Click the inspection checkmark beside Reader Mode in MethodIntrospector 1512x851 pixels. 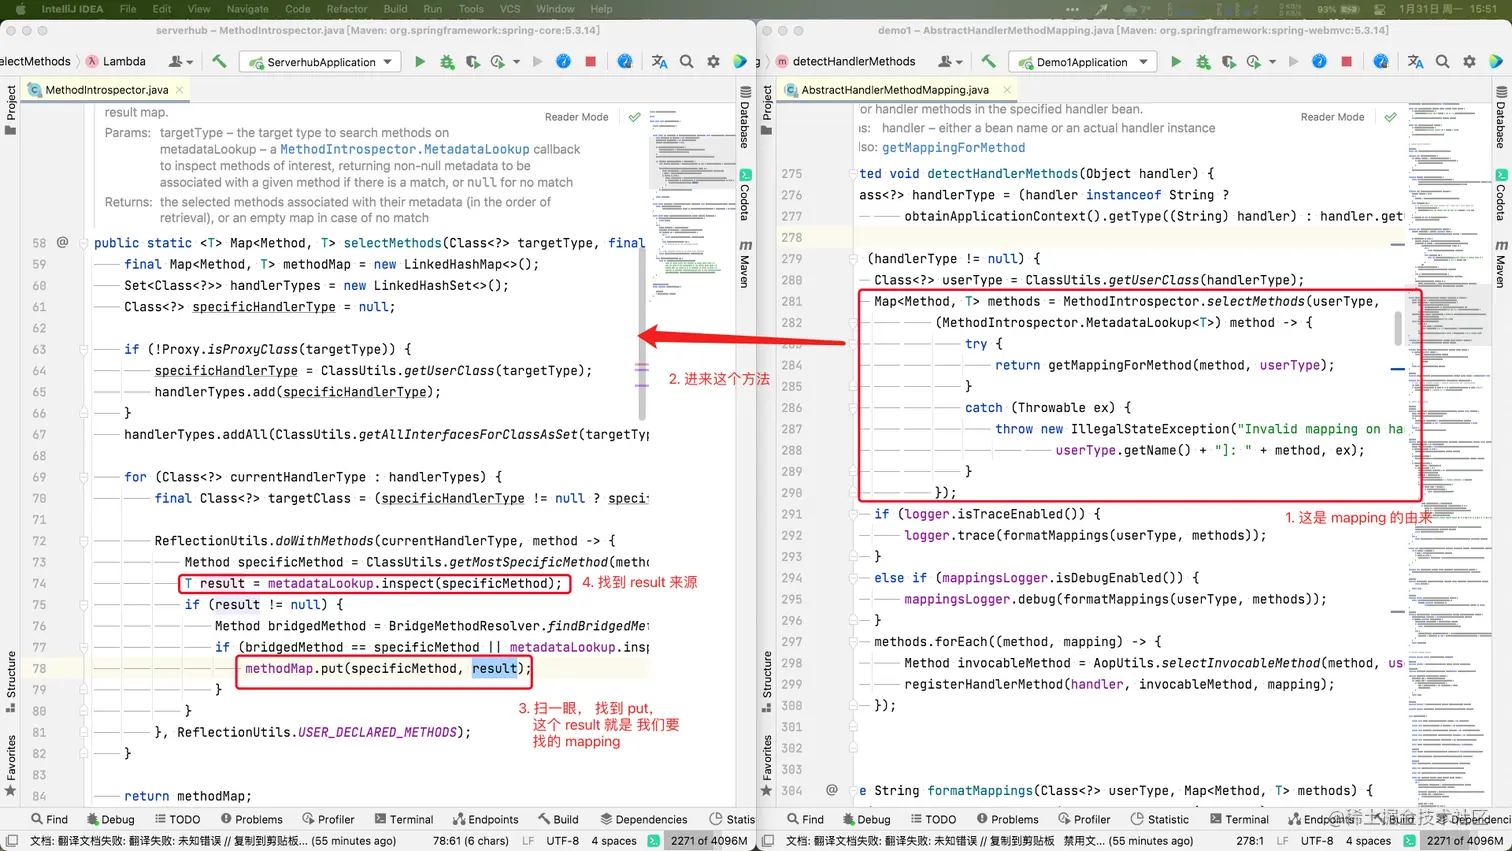634,117
